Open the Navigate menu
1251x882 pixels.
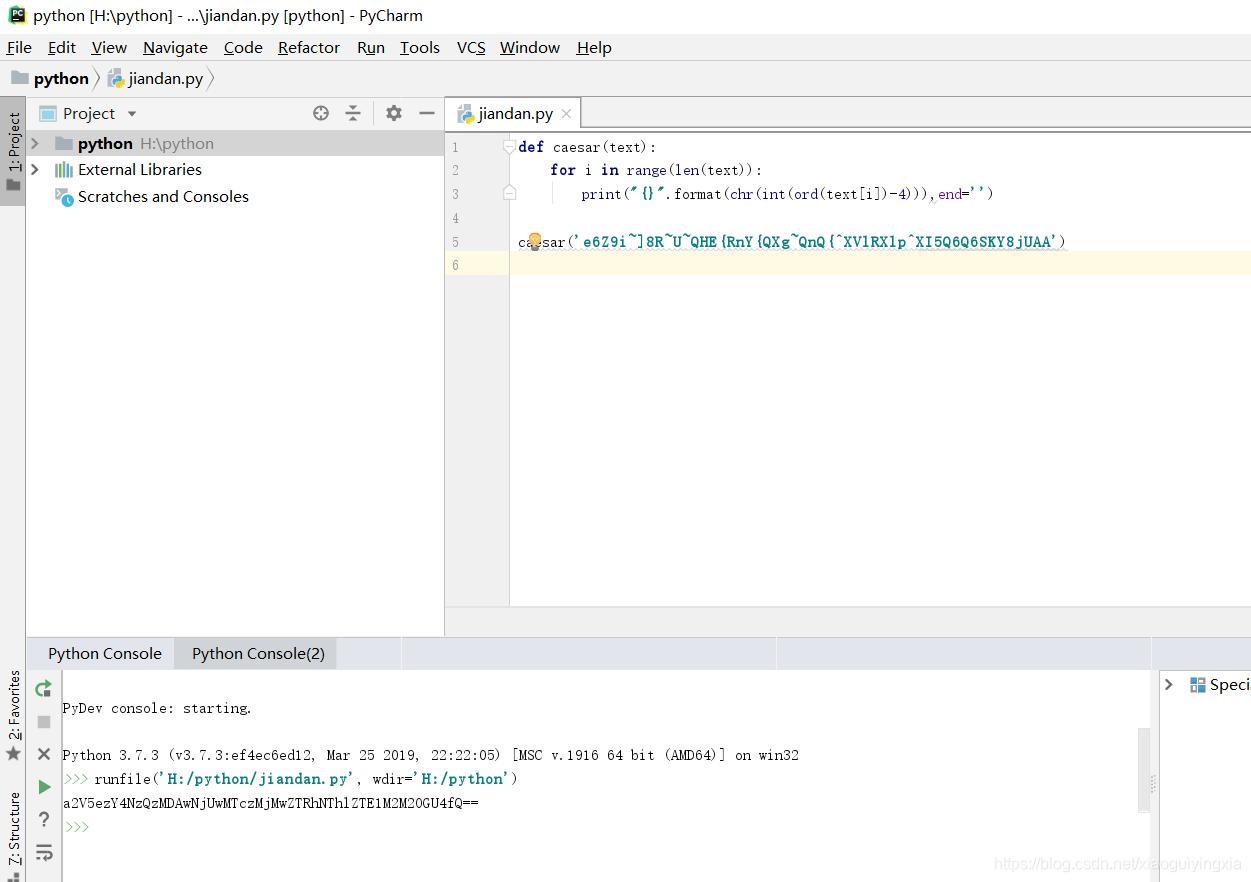coord(175,47)
